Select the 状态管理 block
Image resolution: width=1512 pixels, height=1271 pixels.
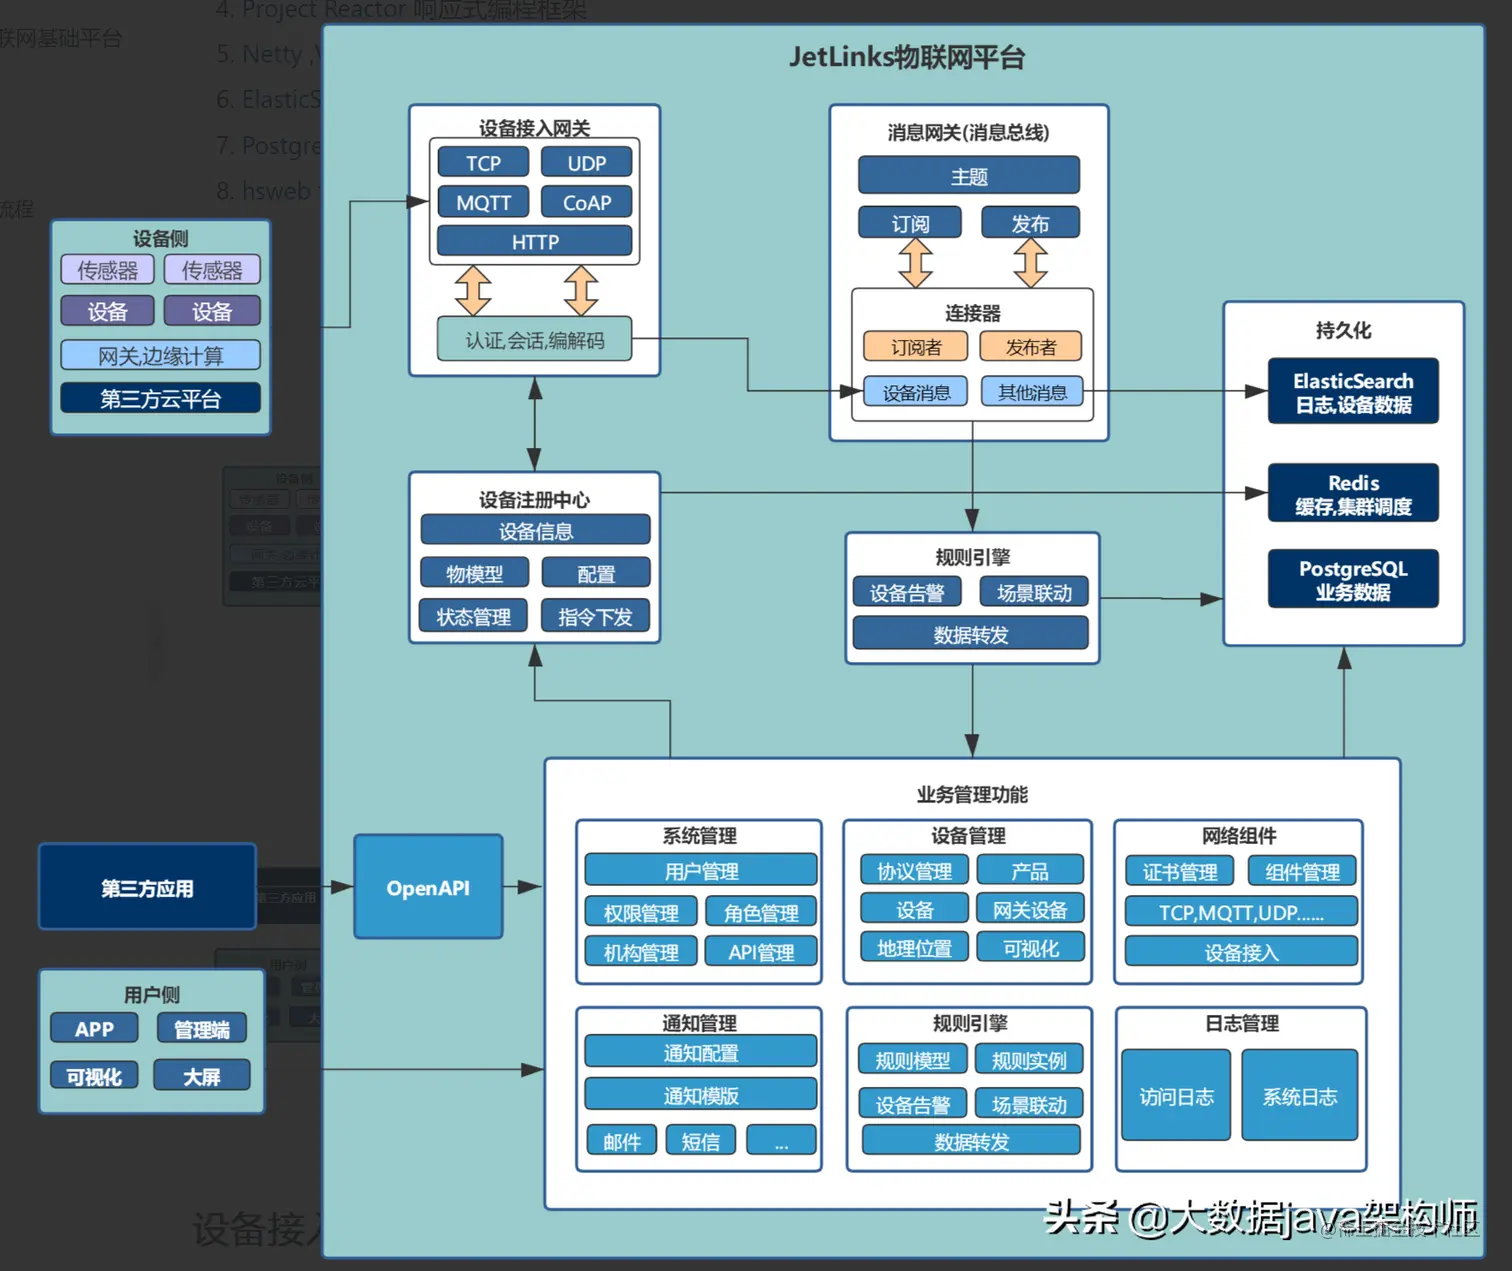point(474,617)
